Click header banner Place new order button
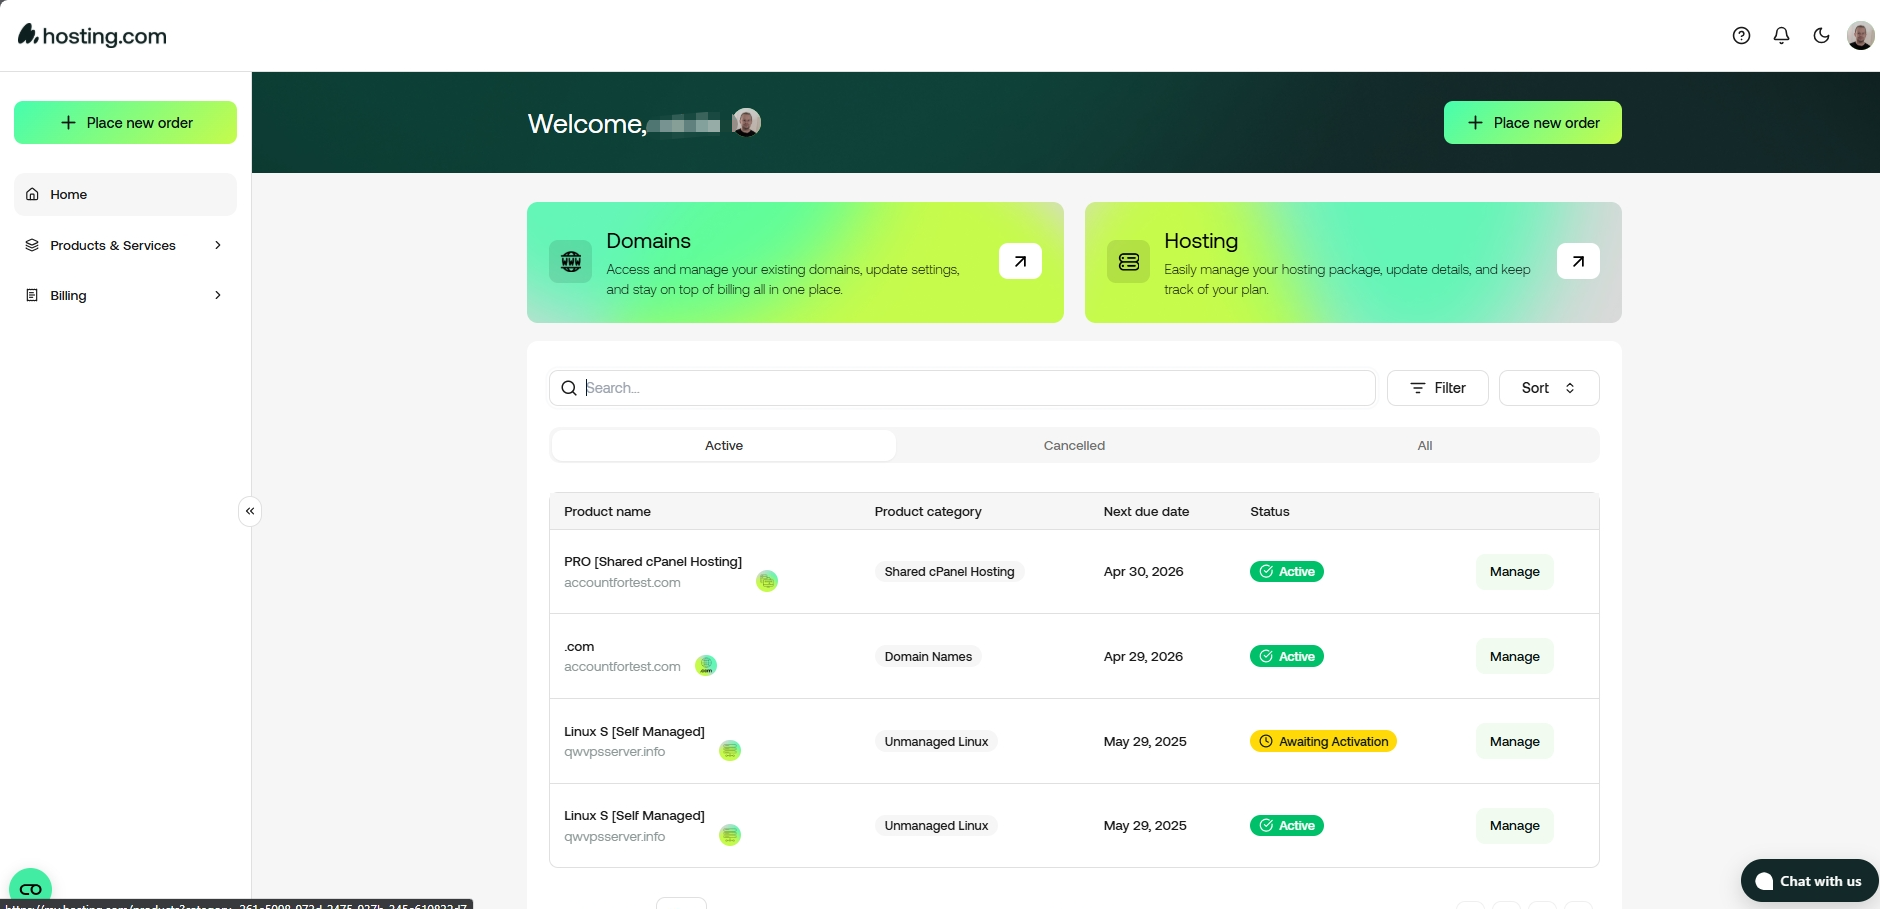This screenshot has width=1880, height=909. pyautogui.click(x=1532, y=122)
